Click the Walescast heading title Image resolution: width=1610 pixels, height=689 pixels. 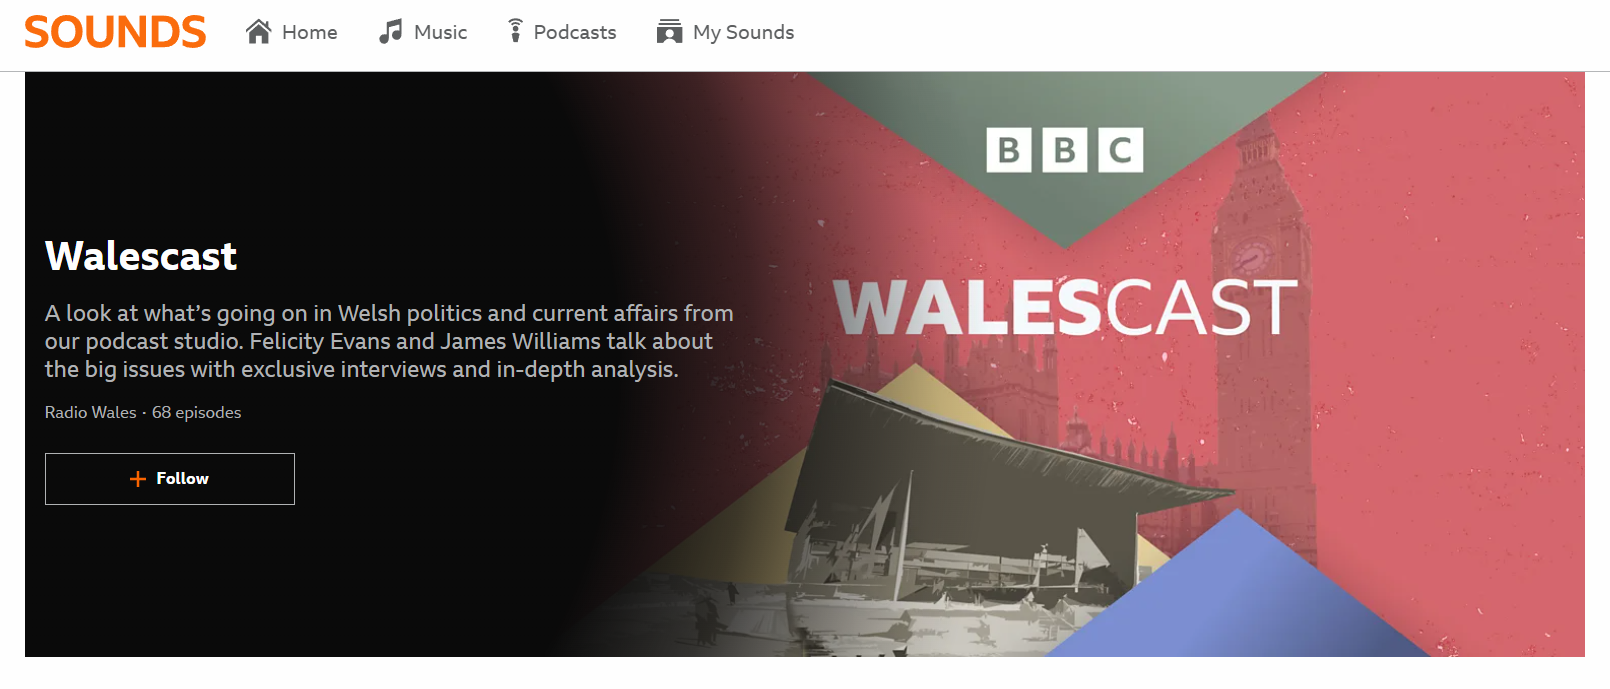(x=141, y=256)
